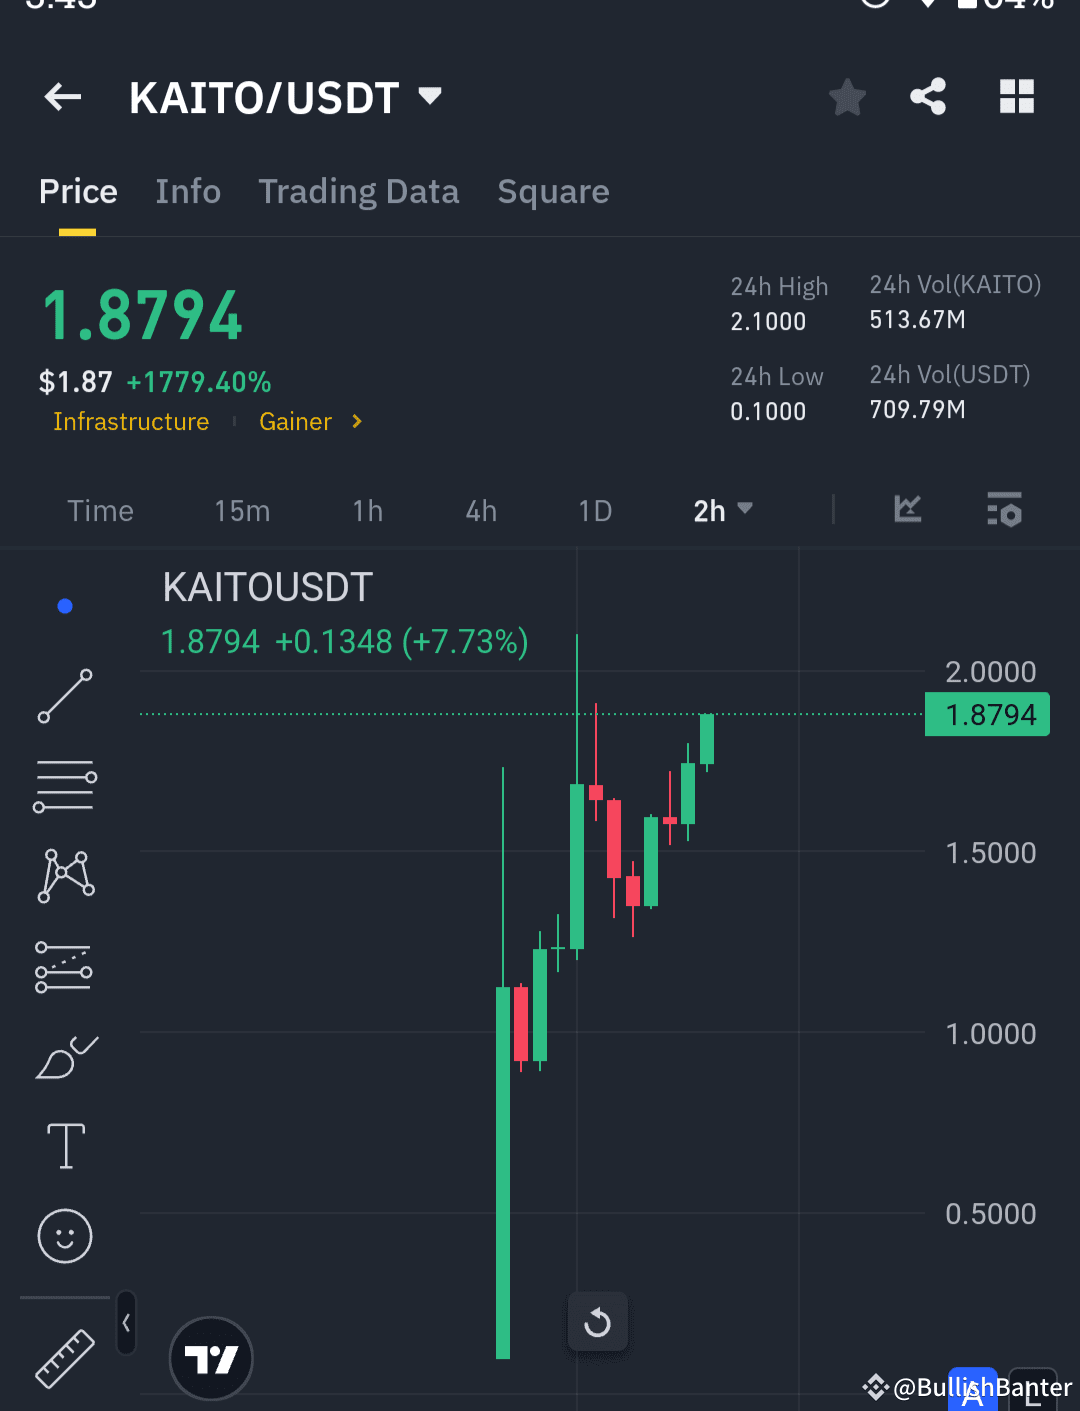Tap the chart refresh button

[x=598, y=1322]
